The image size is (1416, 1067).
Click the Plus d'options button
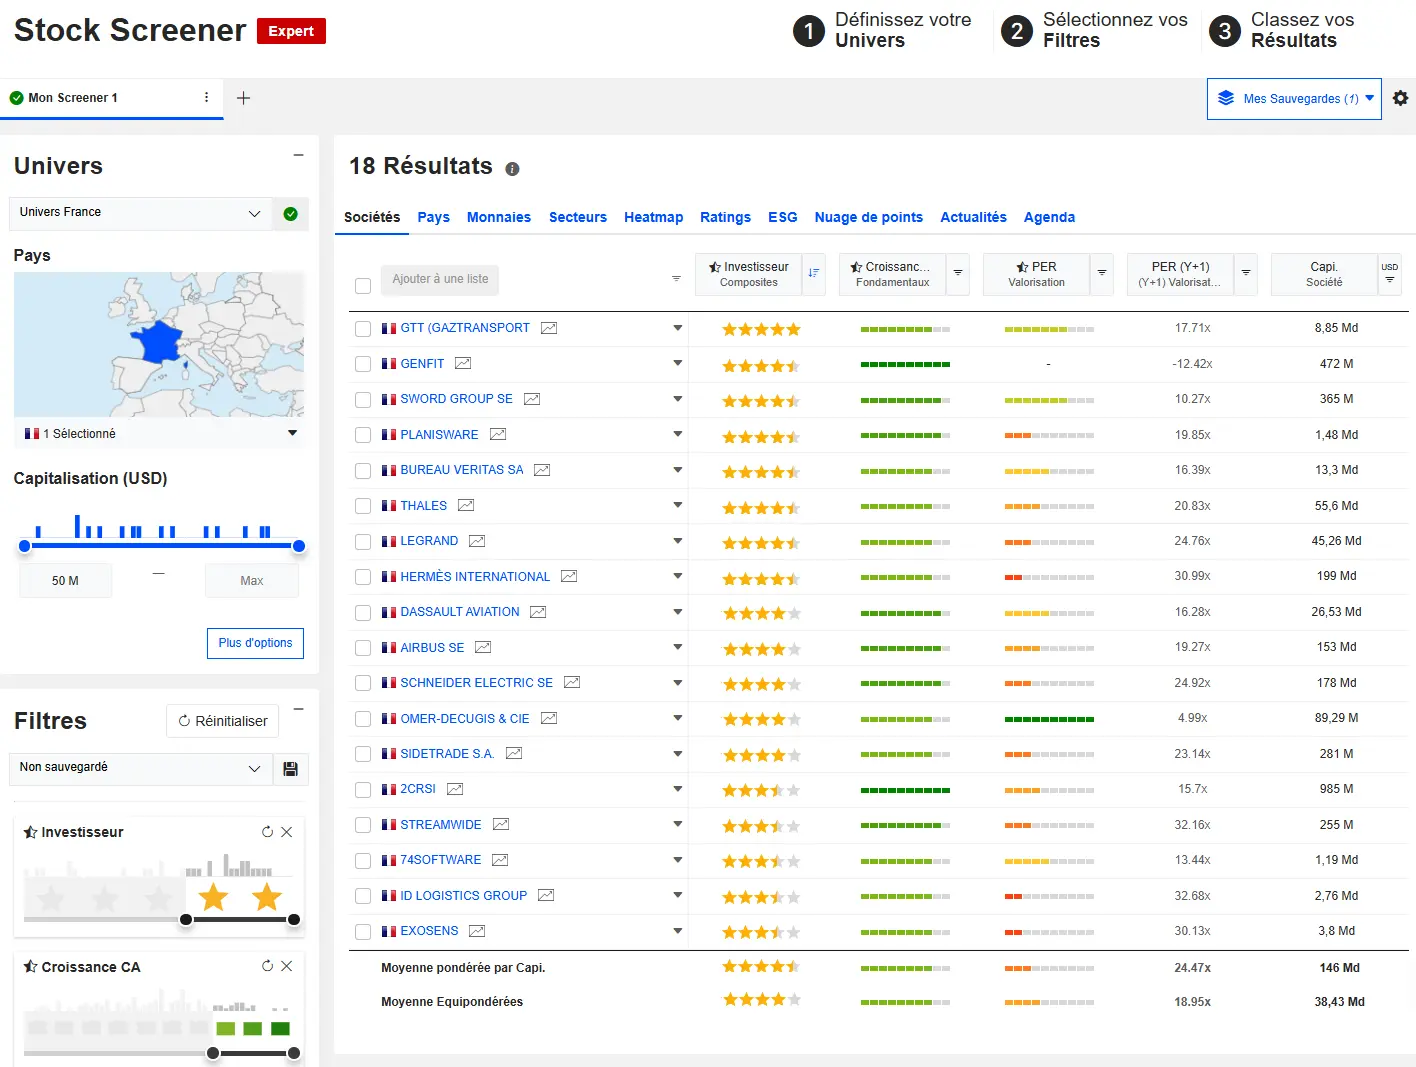click(255, 643)
